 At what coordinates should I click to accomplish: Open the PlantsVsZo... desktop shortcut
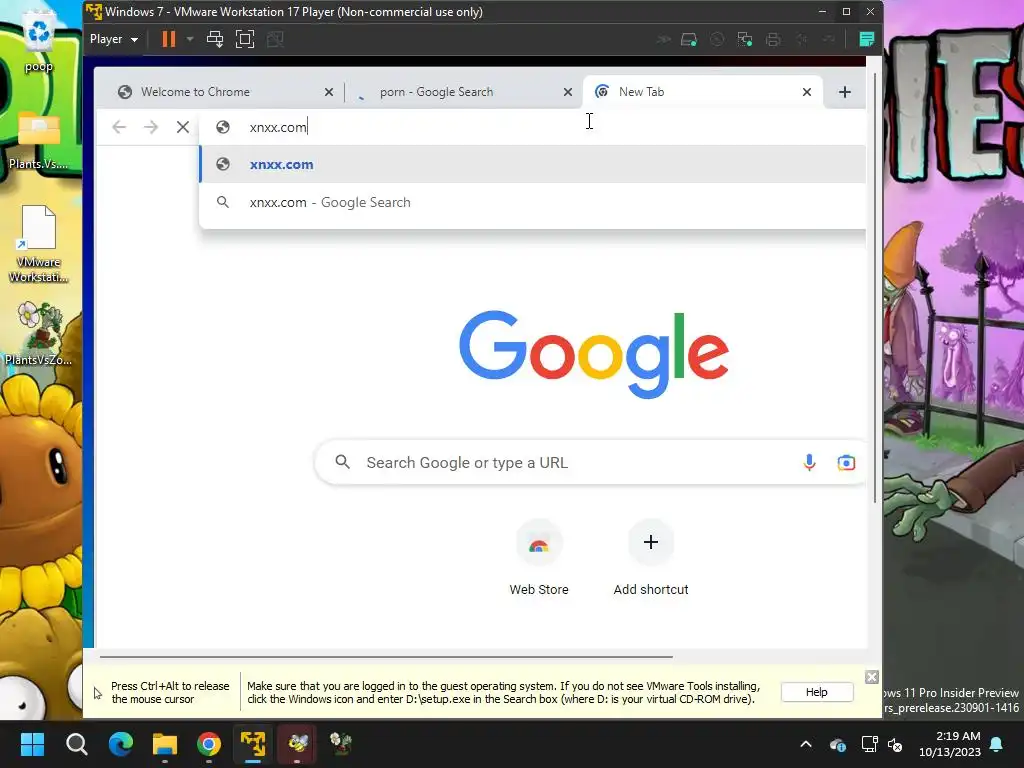(39, 333)
